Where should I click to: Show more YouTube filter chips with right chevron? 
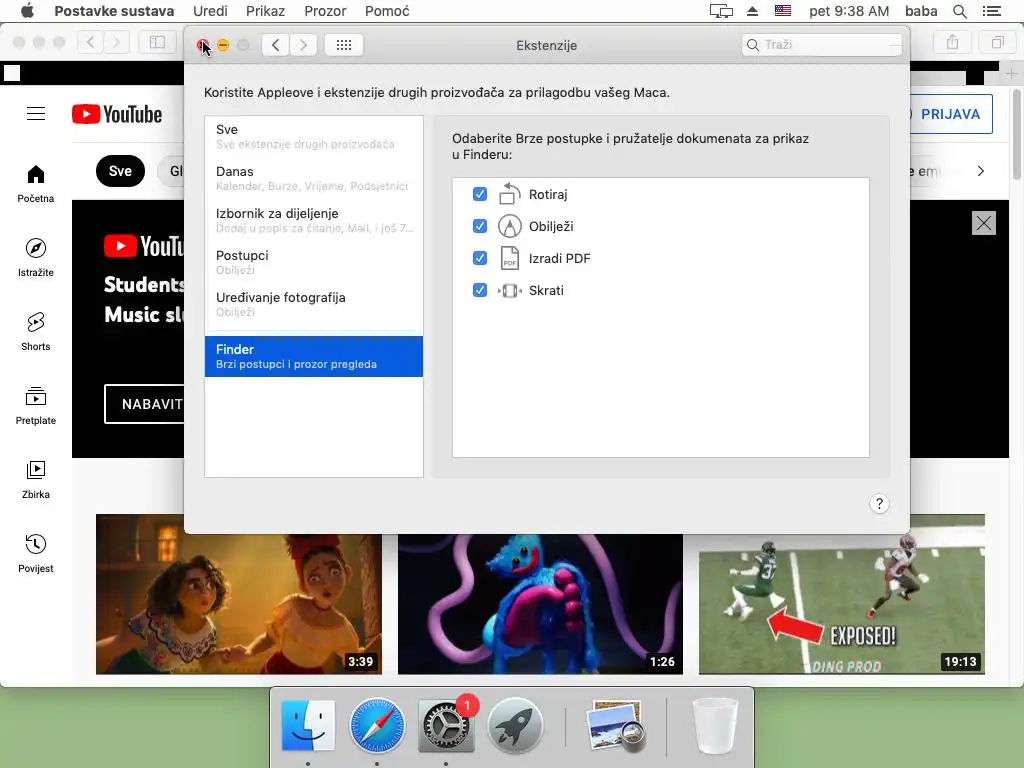[x=980, y=171]
